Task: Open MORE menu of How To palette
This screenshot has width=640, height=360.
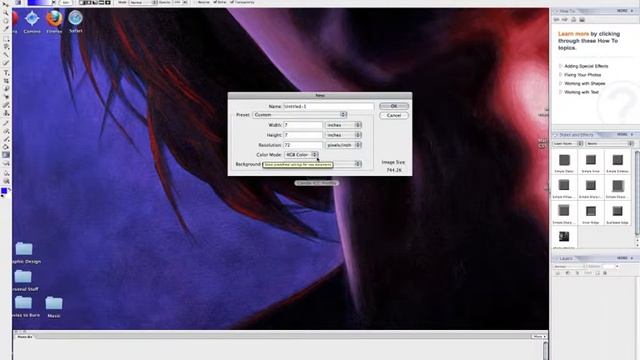Action: tap(624, 11)
